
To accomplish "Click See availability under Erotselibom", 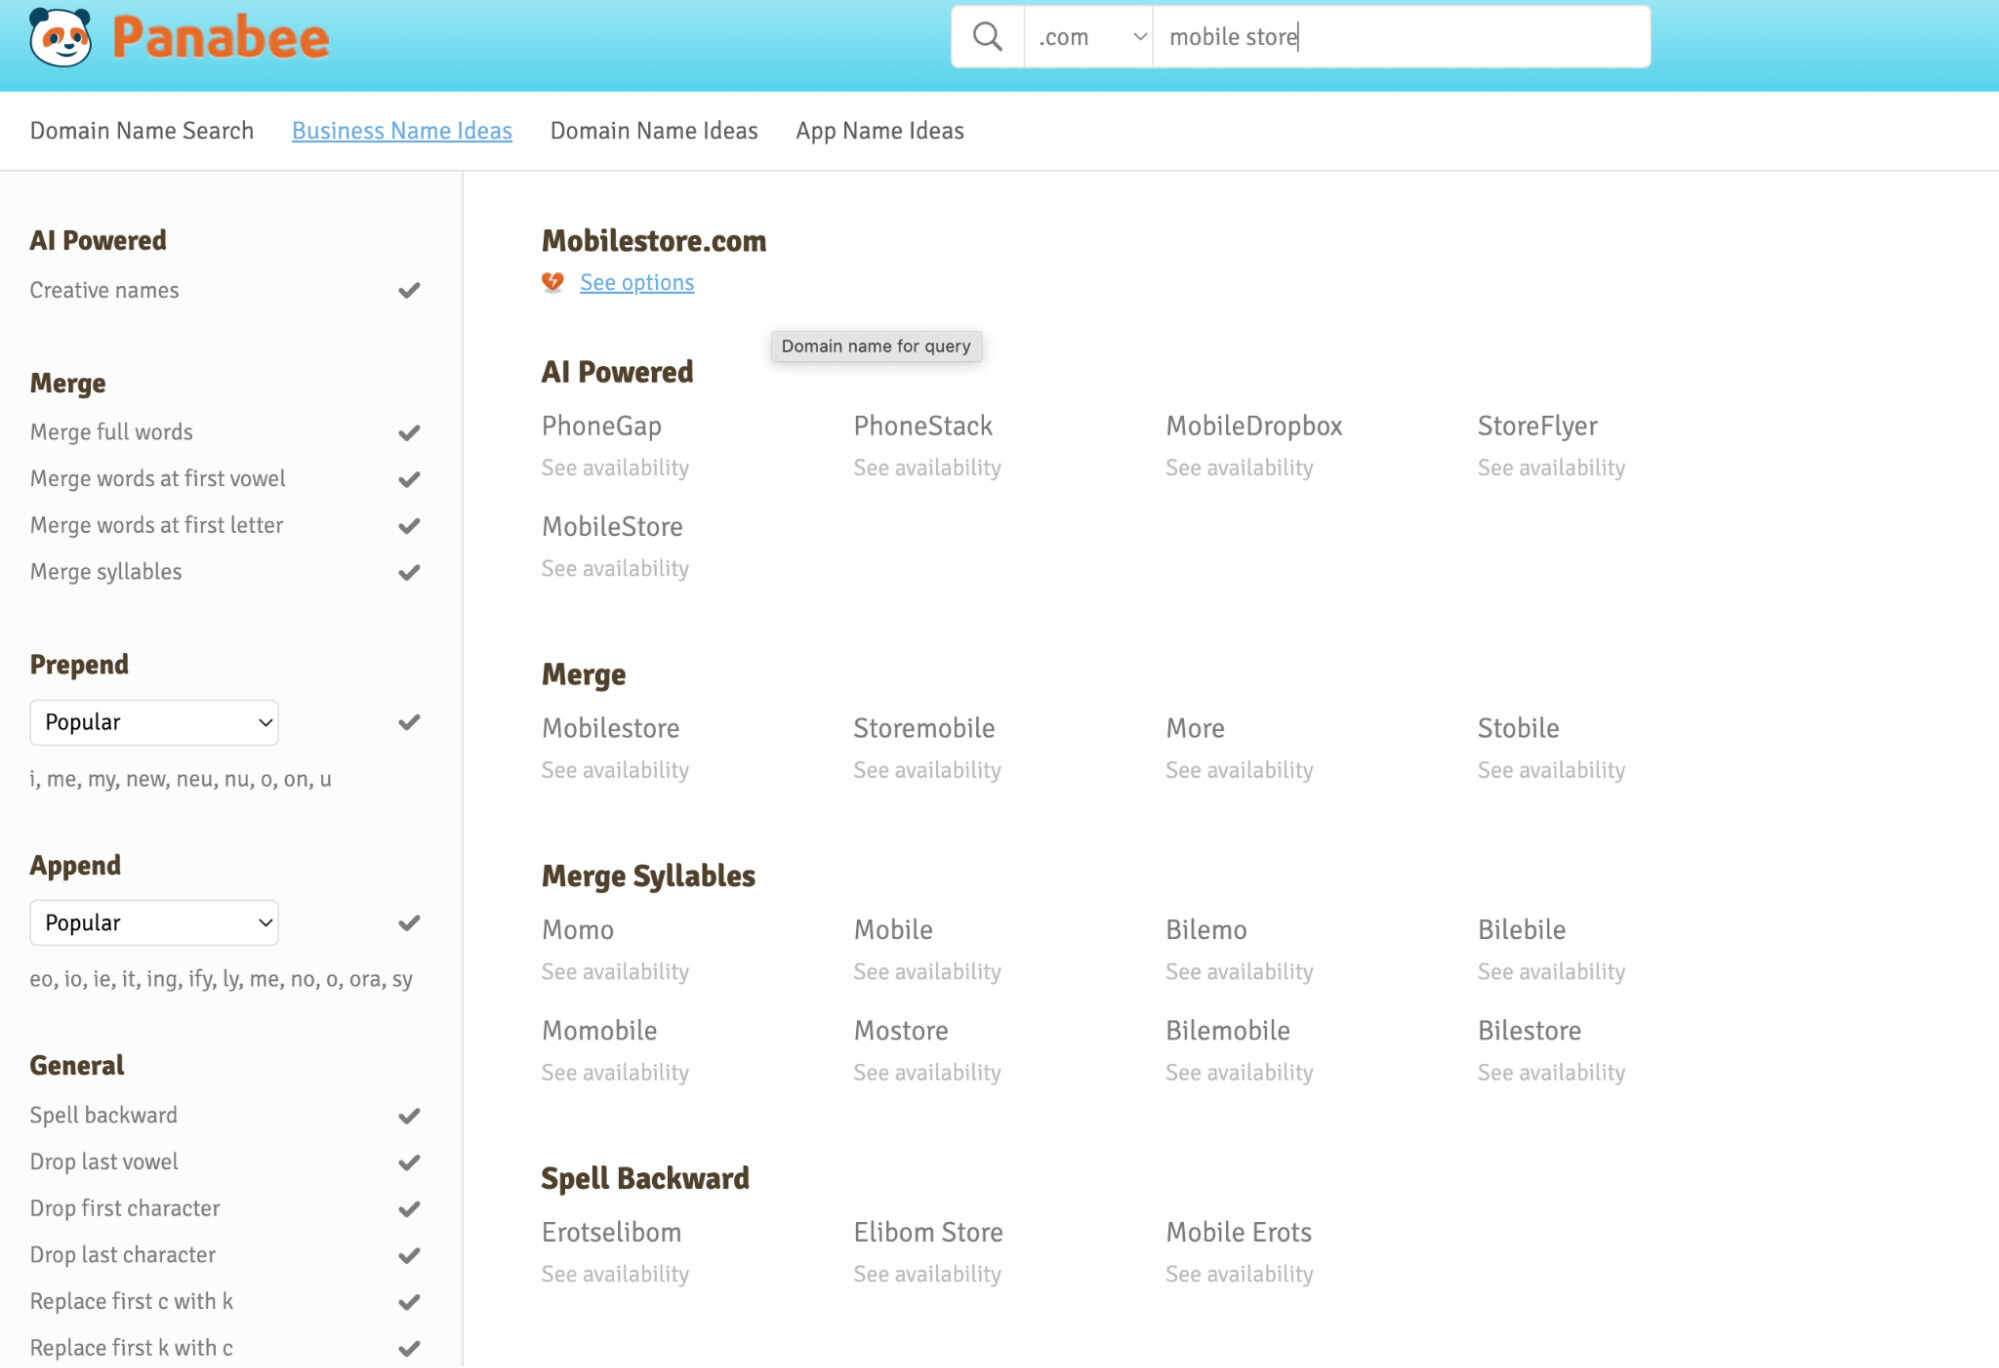I will (x=615, y=1274).
